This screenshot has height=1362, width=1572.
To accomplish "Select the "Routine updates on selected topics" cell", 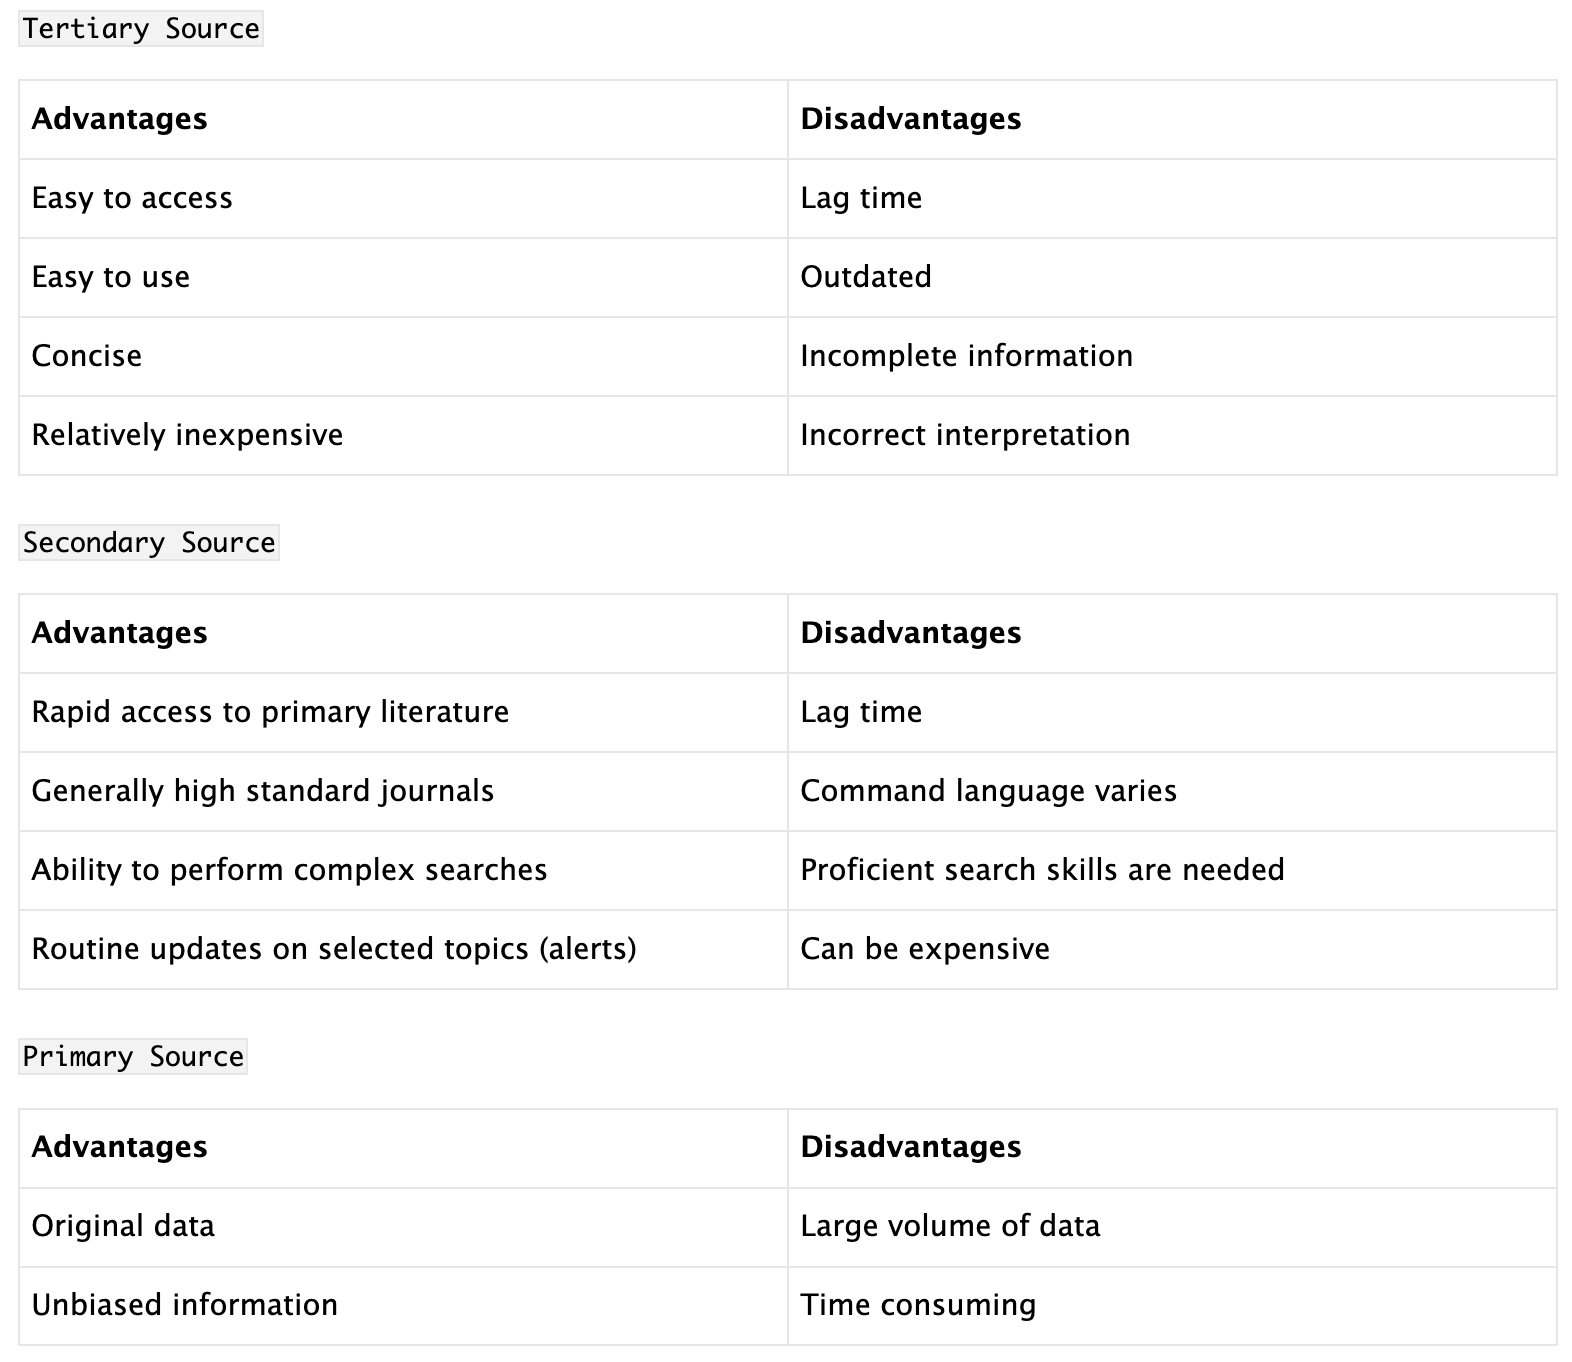I will tap(334, 949).
